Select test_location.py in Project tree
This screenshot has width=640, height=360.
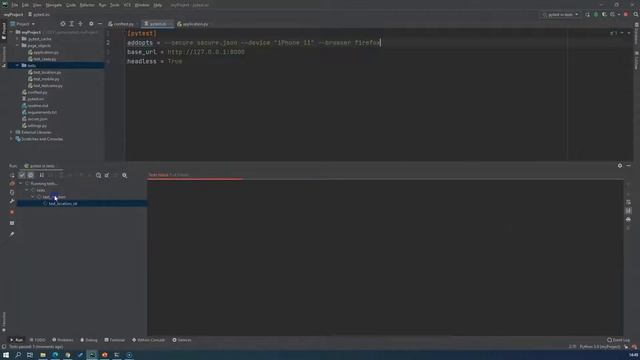(x=44, y=72)
